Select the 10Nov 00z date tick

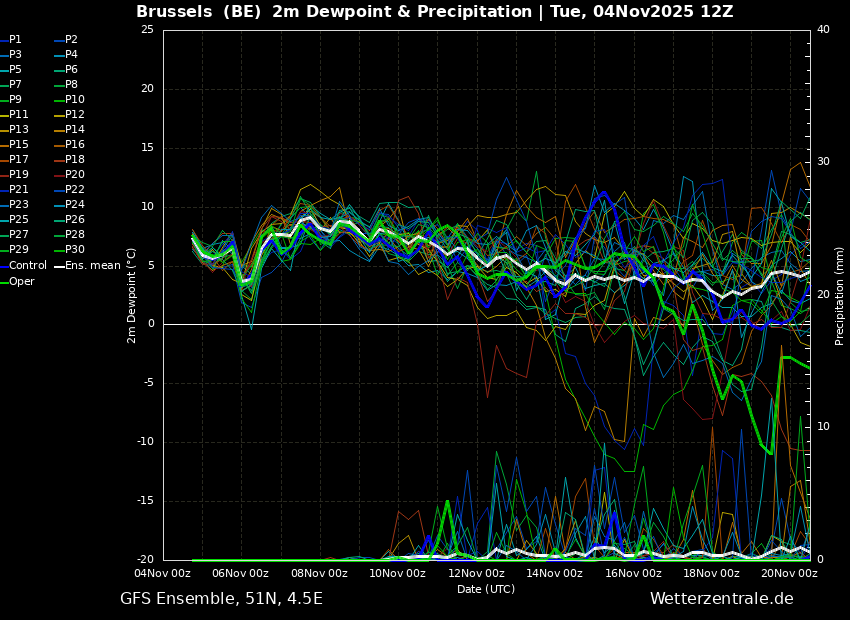click(x=398, y=574)
